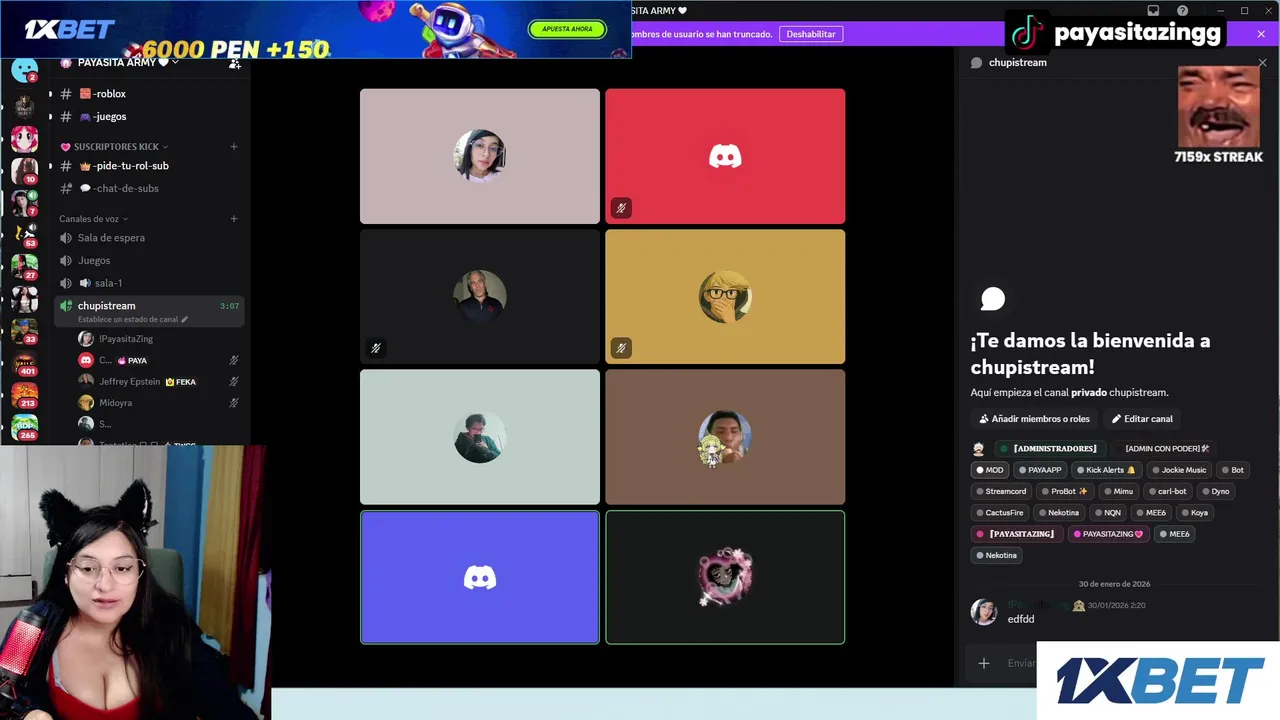Viewport: 1280px width, 720px height.
Task: Click the CactusFire role chip
Action: pyautogui.click(x=1000, y=513)
